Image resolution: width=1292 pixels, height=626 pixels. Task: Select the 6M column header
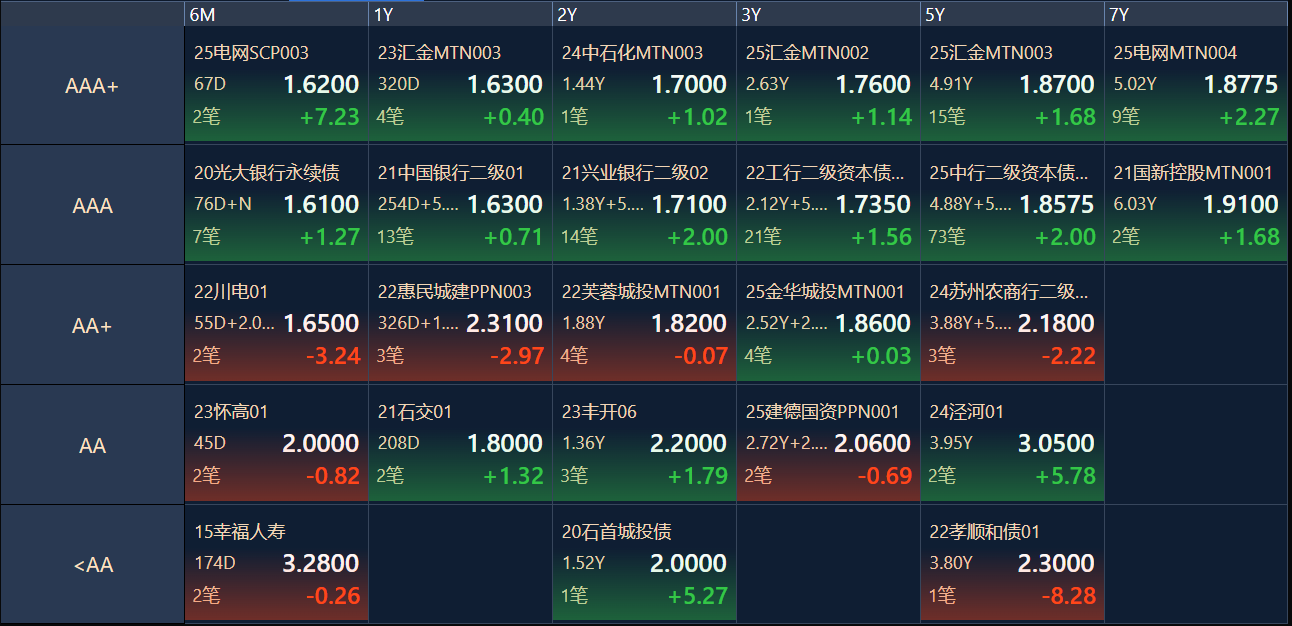coord(277,14)
